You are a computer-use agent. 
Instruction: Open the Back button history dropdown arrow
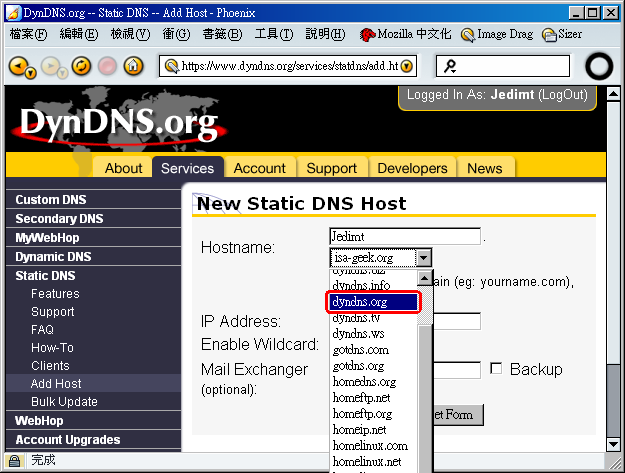30,73
